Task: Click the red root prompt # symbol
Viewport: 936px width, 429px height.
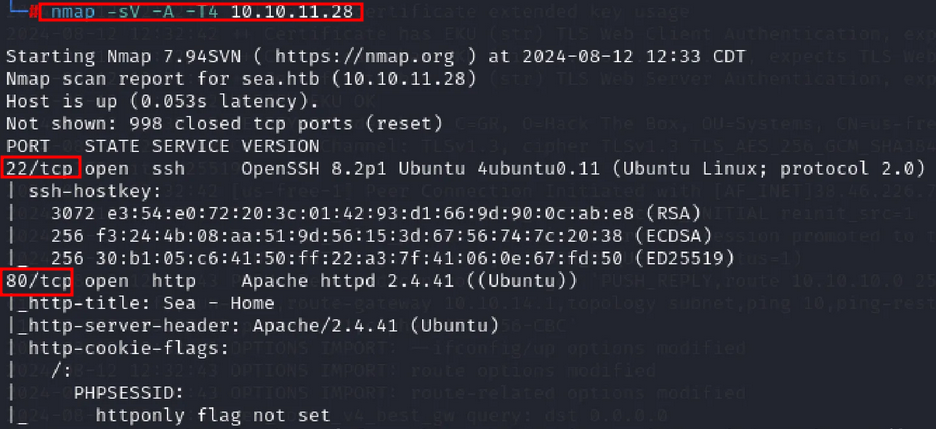Action: coord(34,13)
